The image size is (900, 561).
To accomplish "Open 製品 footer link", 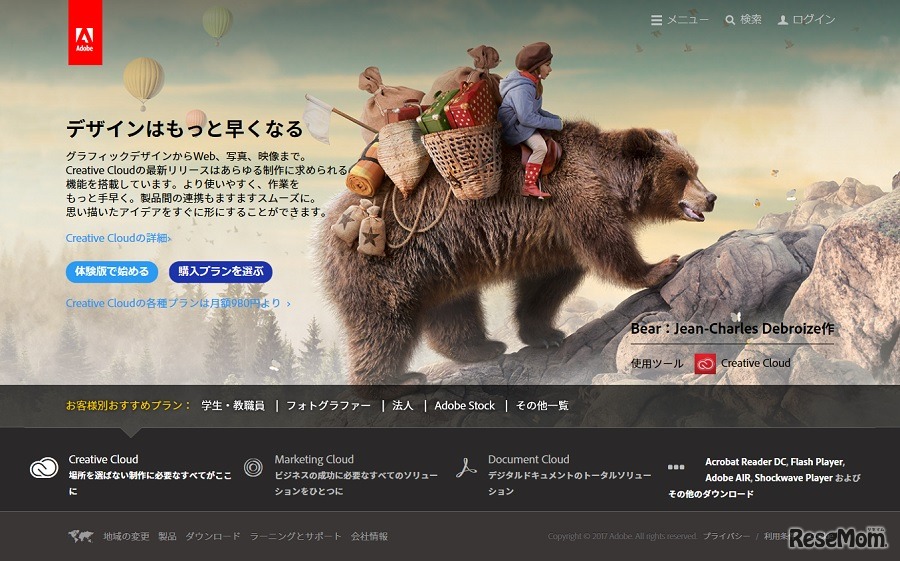I will tap(168, 536).
